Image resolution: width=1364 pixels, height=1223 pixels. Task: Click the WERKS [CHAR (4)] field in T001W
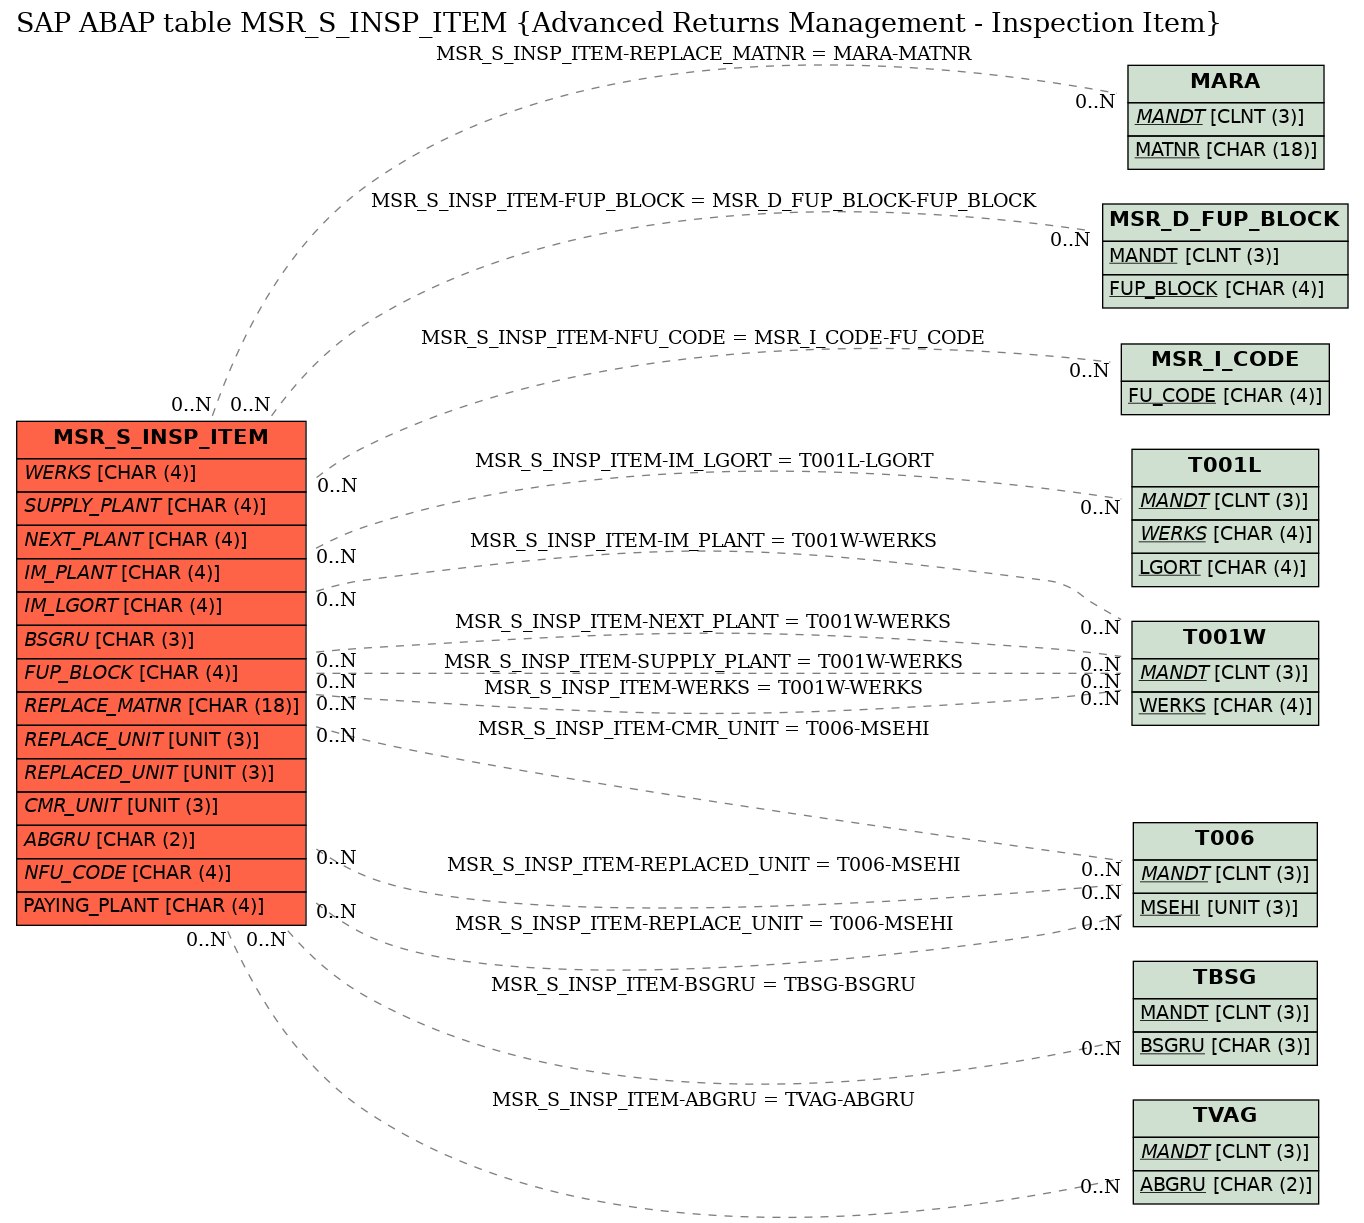click(x=1225, y=707)
